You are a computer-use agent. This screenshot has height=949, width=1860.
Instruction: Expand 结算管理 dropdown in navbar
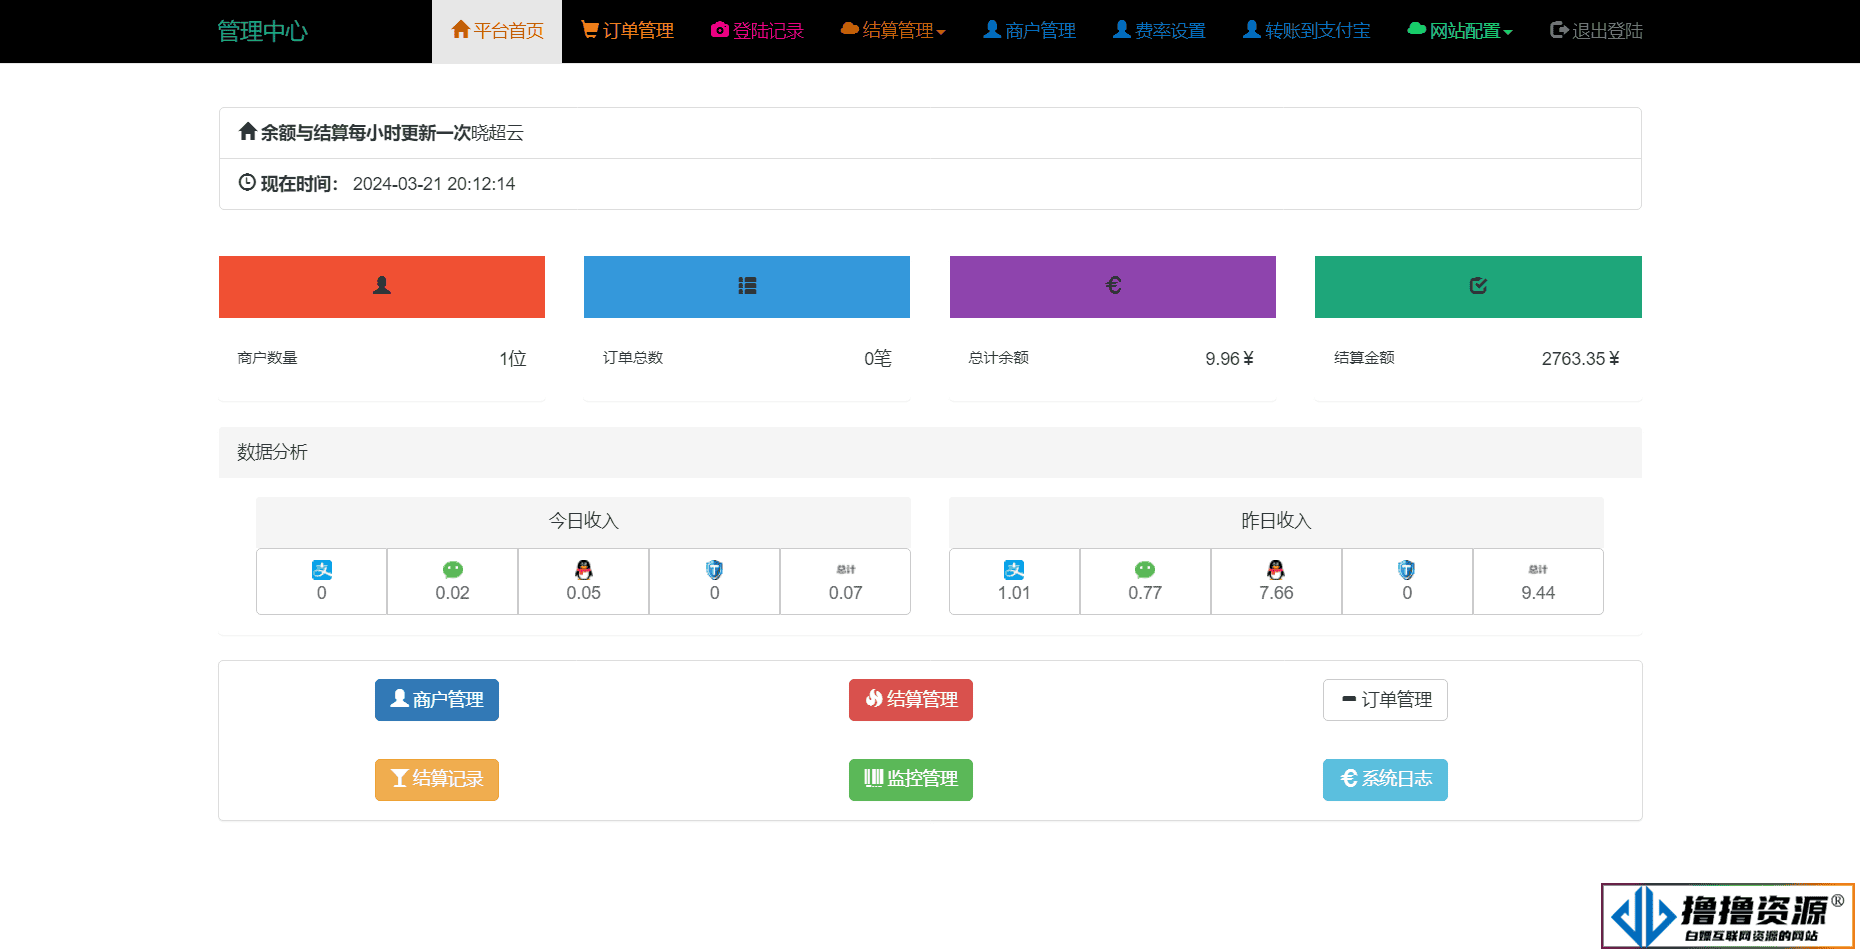pos(893,31)
